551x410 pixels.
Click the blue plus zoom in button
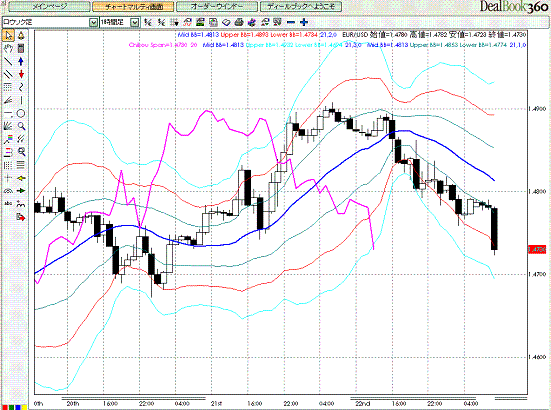304,22
